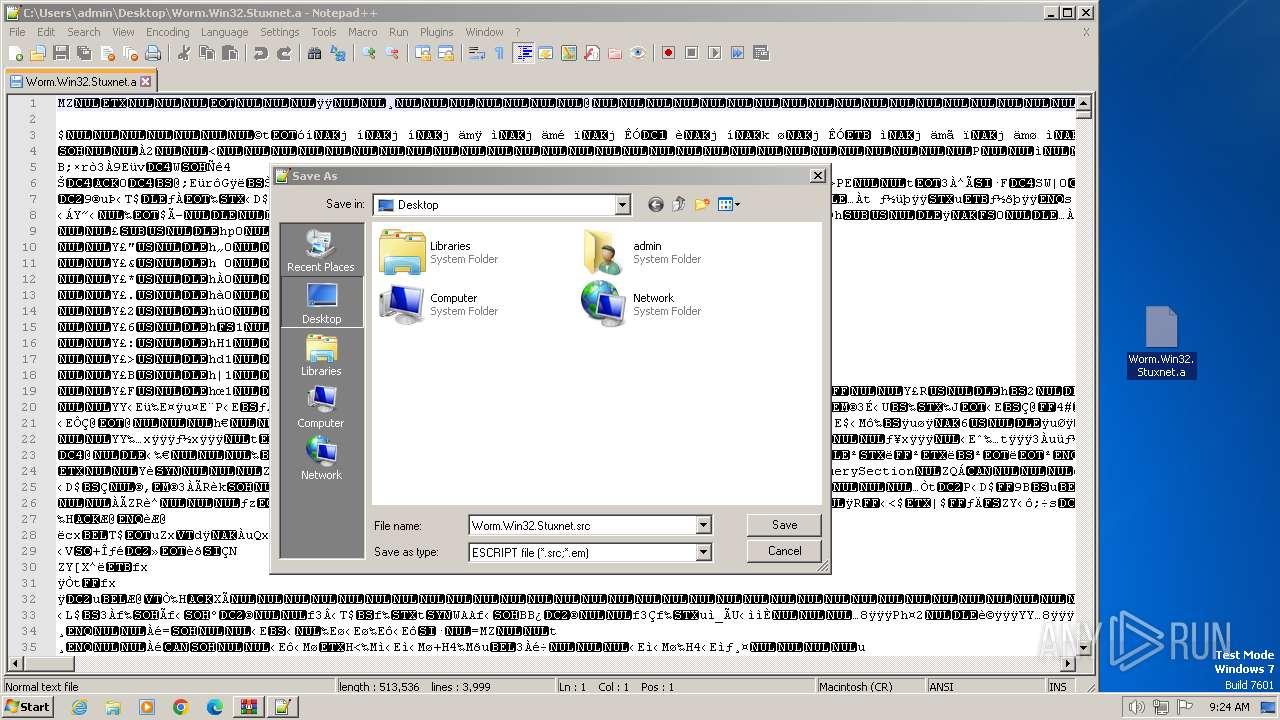Click the Playback macro icon
1280x720 pixels.
(x=714, y=53)
